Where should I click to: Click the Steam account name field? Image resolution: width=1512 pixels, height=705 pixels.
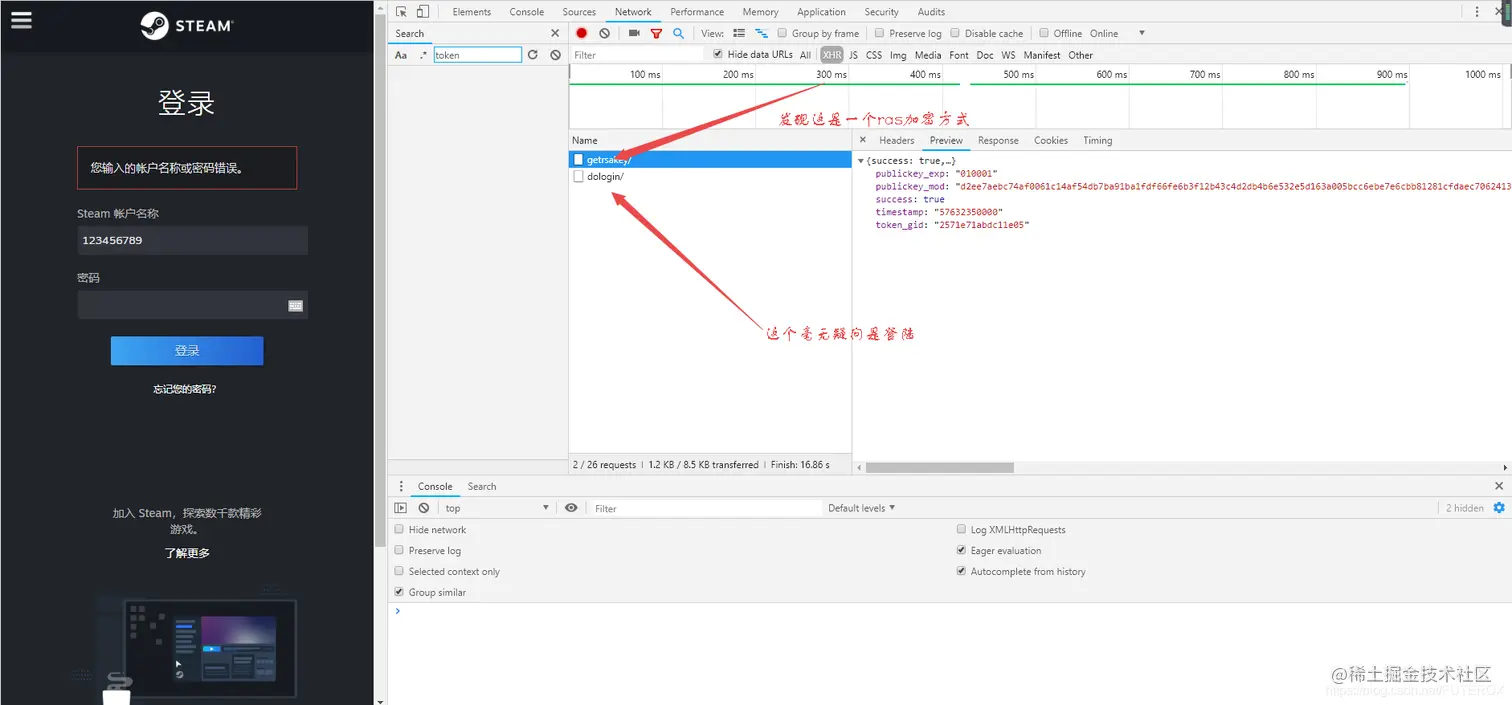(192, 240)
